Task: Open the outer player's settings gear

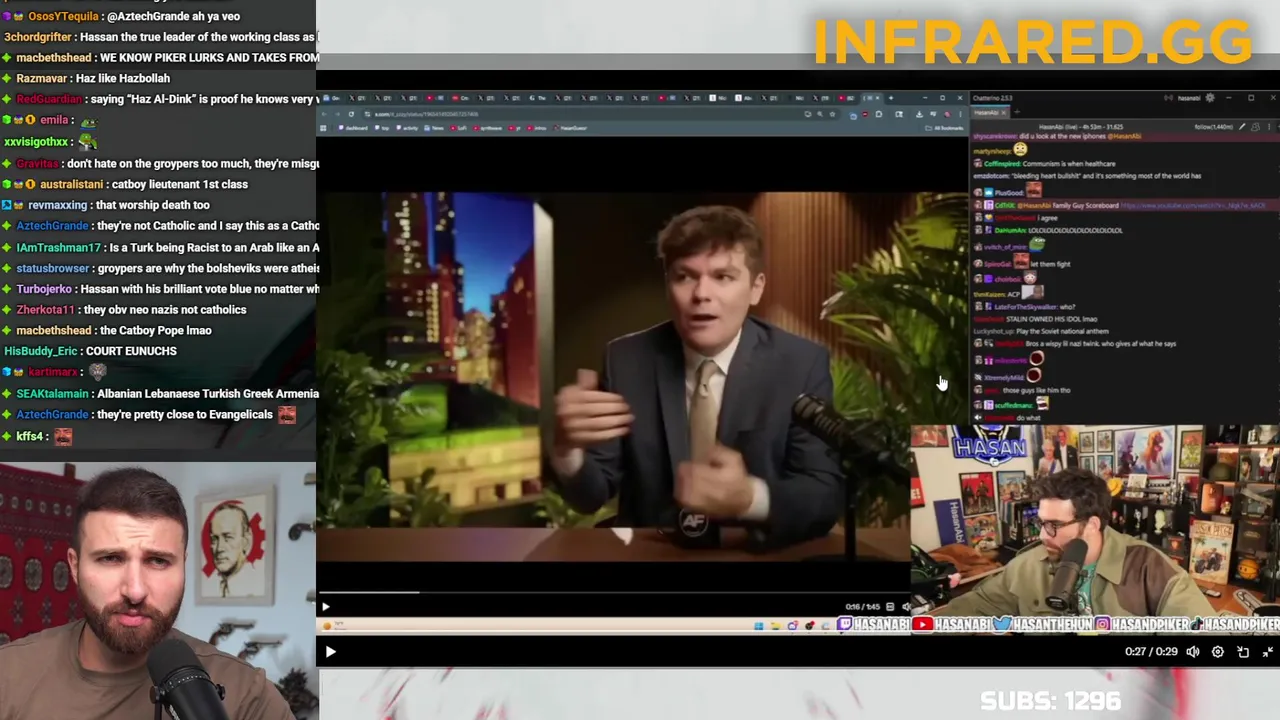Action: pyautogui.click(x=1218, y=652)
